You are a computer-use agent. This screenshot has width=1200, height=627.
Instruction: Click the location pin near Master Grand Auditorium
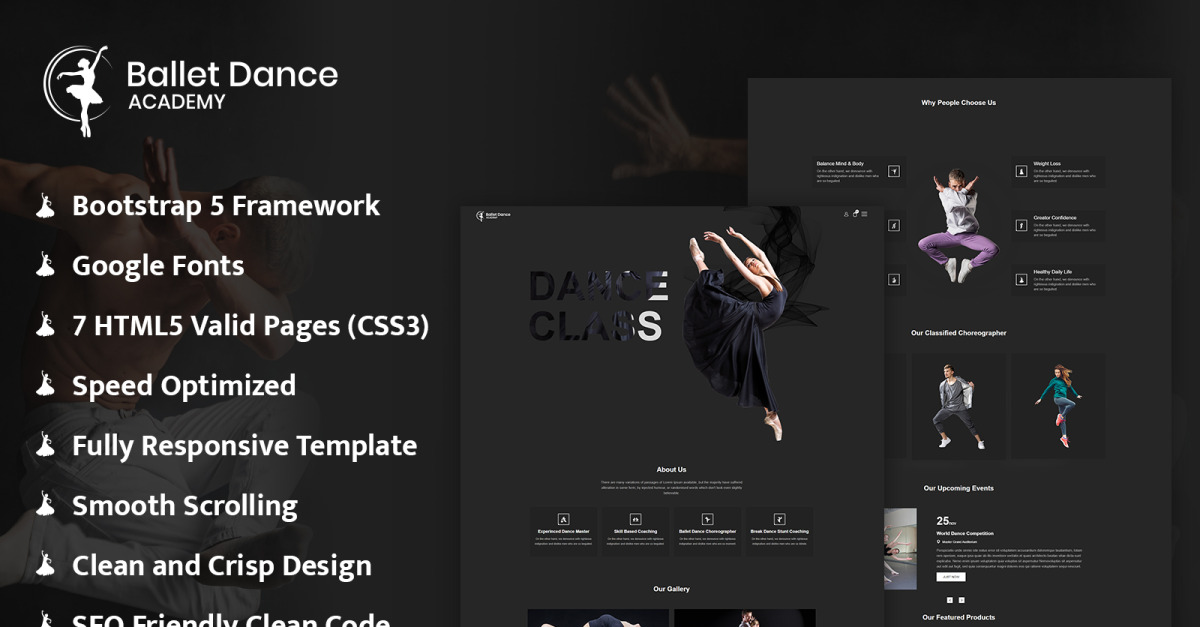pos(938,542)
